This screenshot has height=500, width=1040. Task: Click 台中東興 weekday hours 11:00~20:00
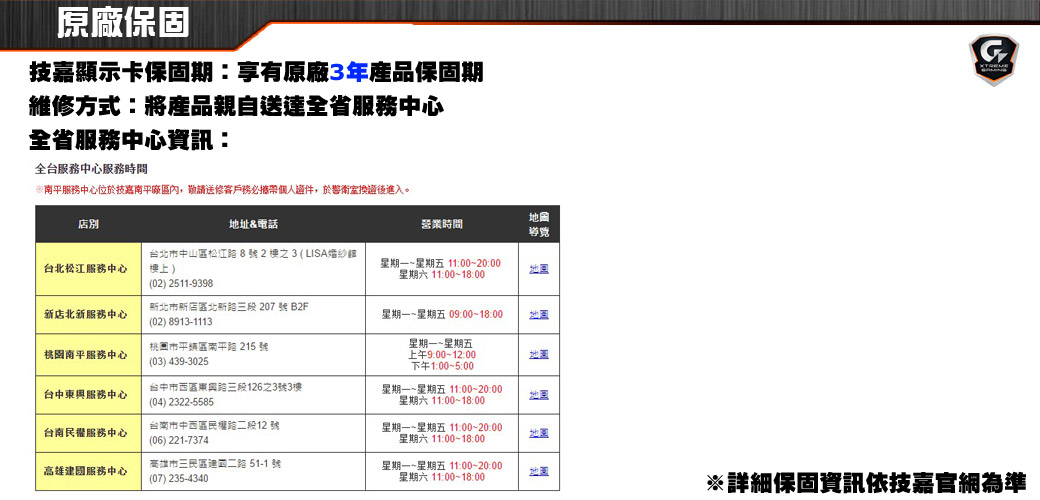click(x=476, y=389)
